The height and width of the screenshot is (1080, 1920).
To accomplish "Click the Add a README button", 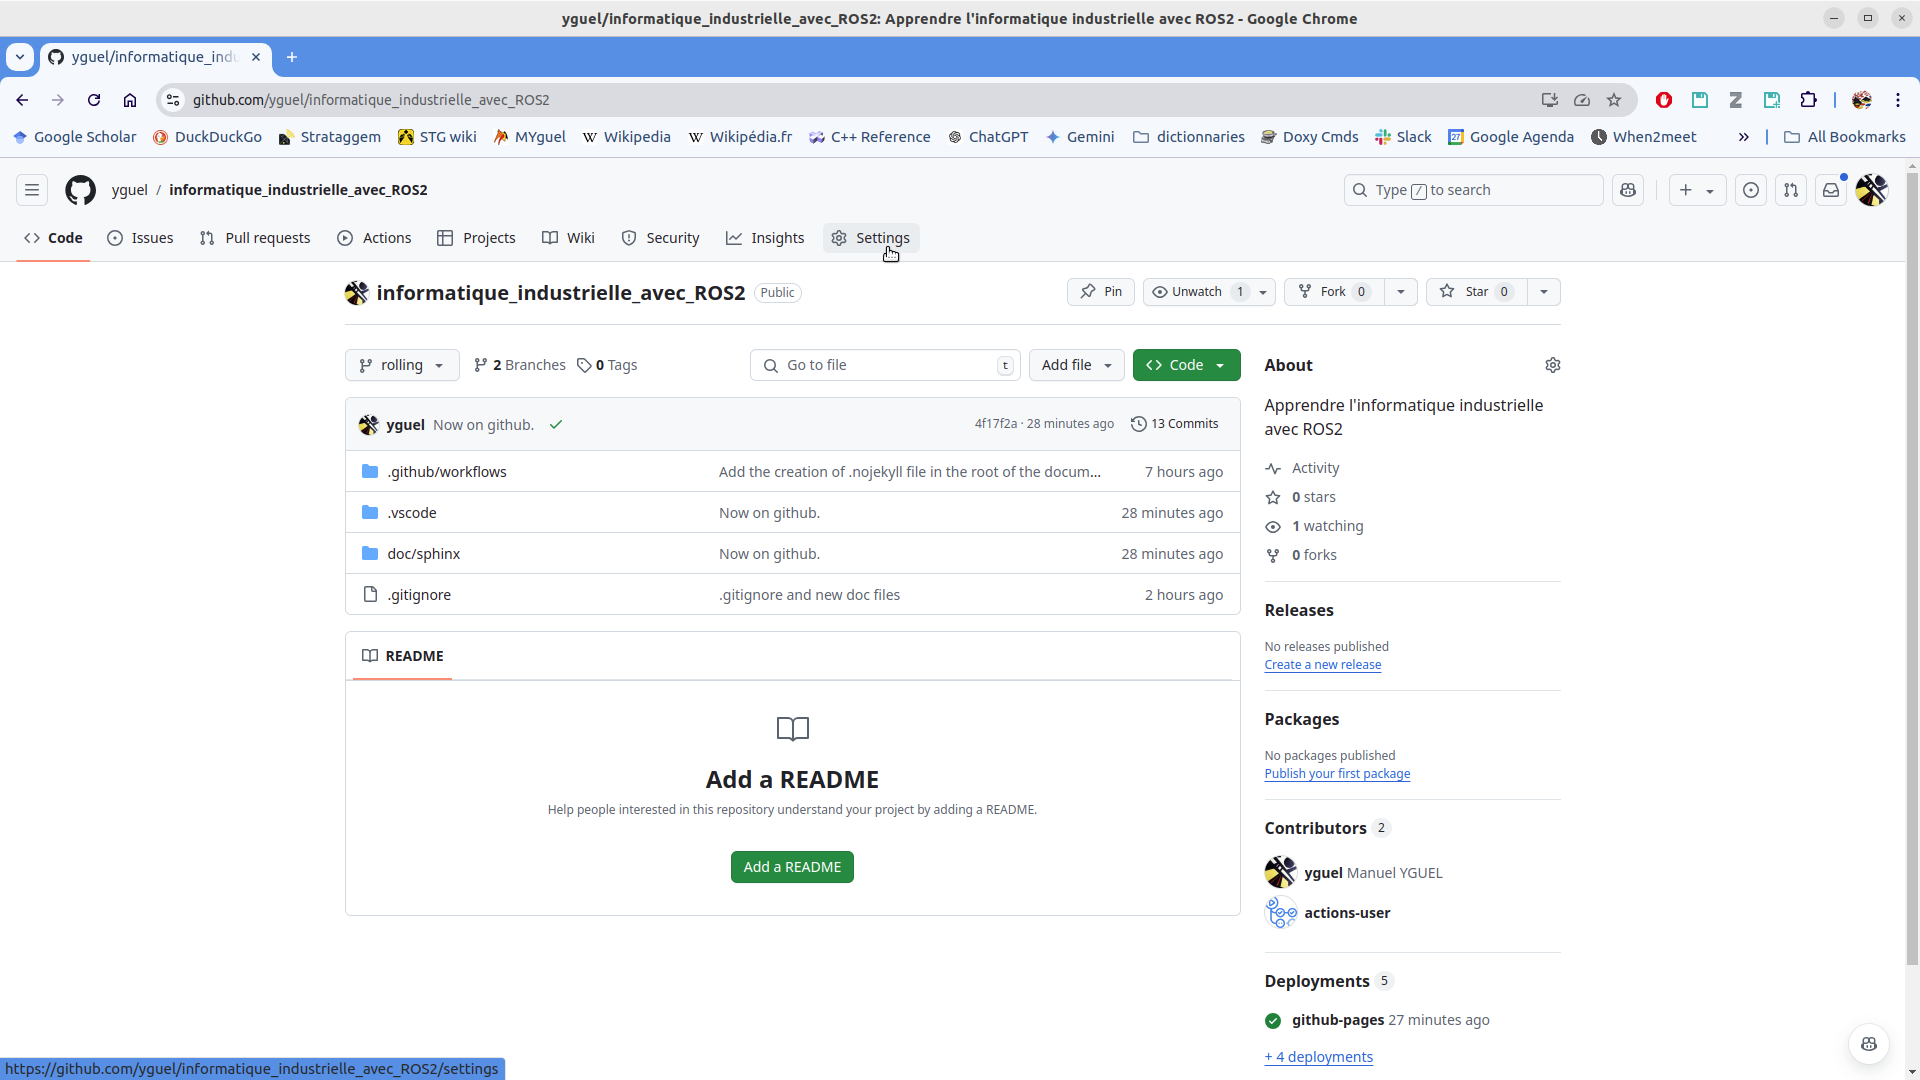I will click(x=792, y=867).
